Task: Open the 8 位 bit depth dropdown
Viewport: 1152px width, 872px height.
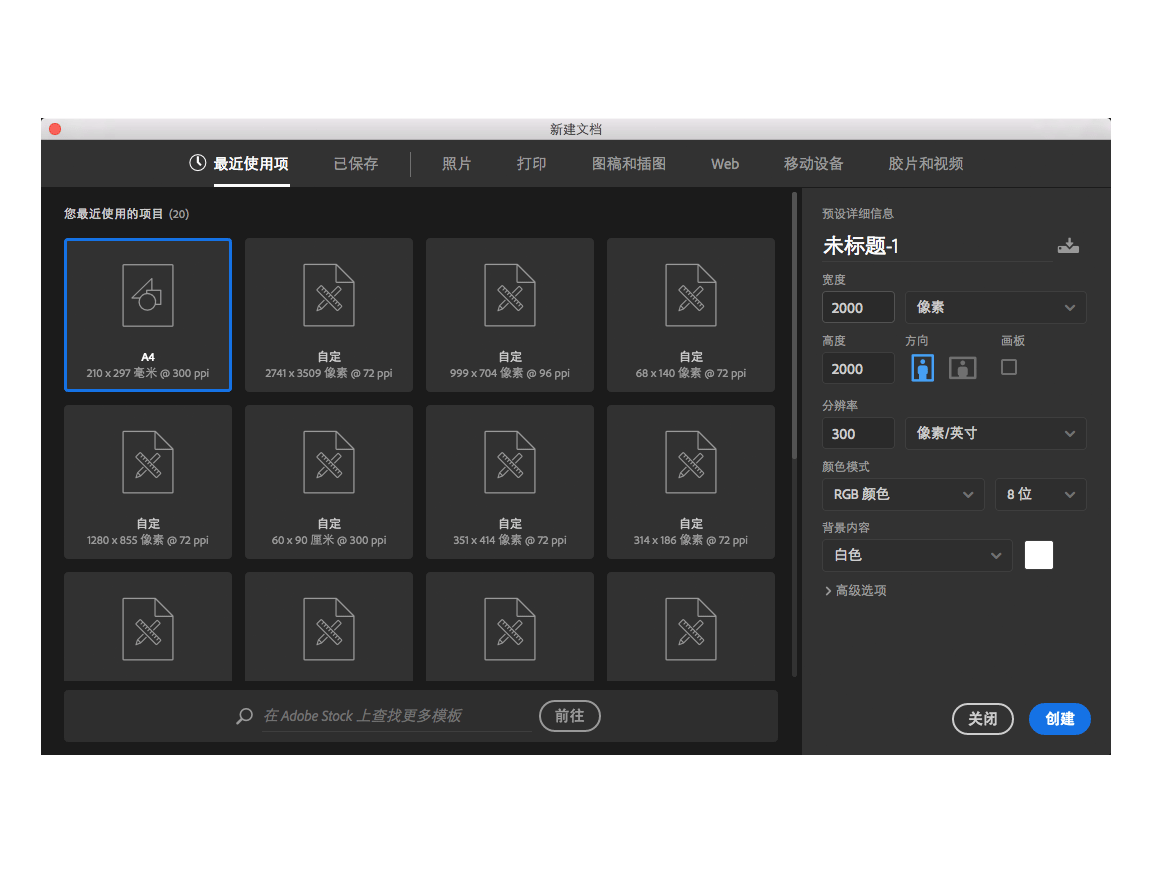Action: [1040, 494]
